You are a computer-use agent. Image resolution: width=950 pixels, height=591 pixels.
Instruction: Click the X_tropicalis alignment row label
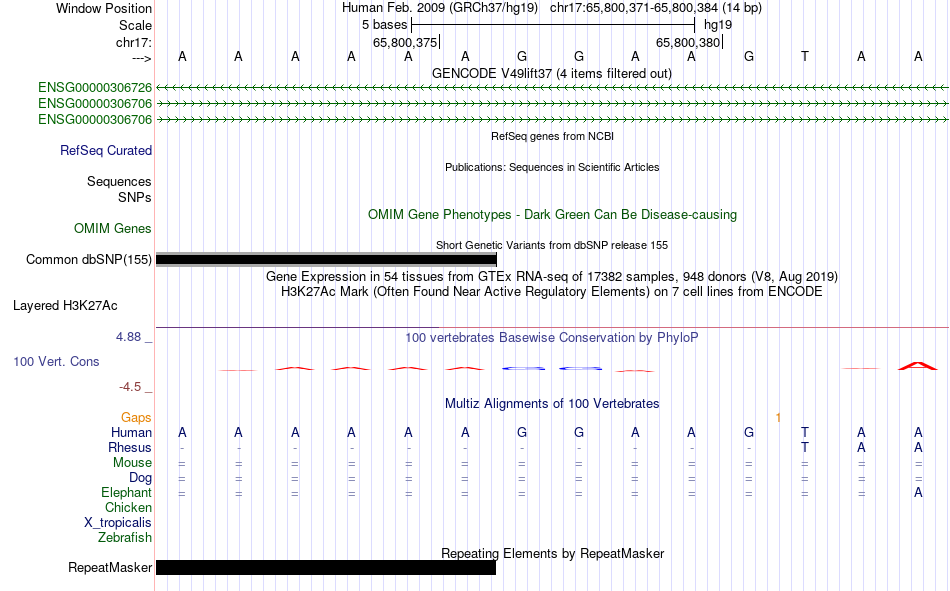coord(118,523)
